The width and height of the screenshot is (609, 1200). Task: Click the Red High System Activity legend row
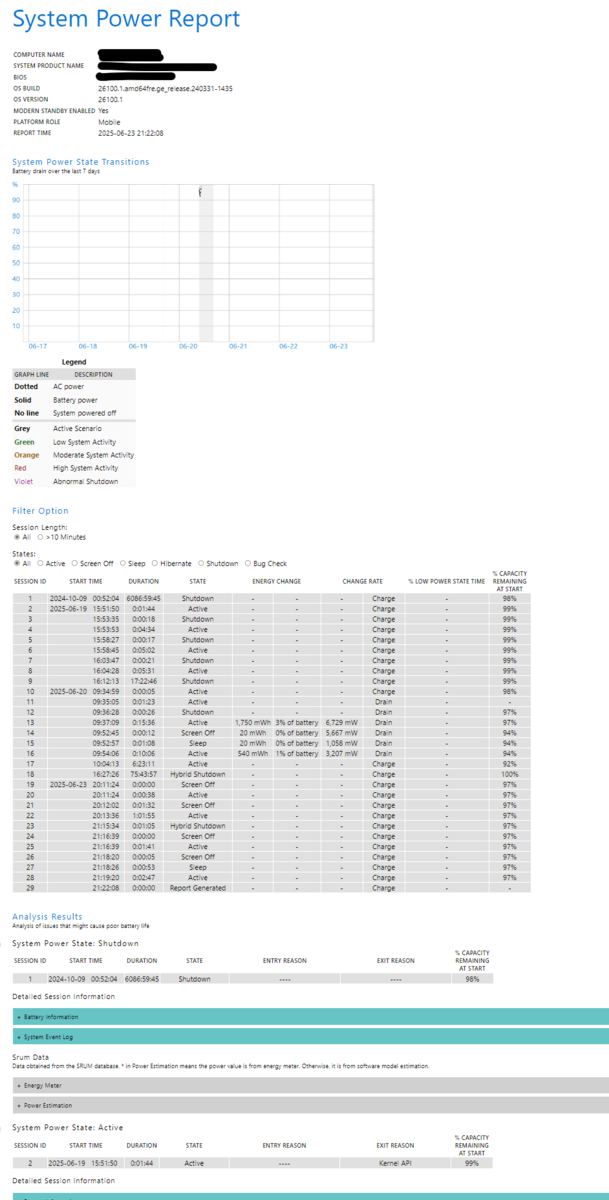pyautogui.click(x=73, y=468)
